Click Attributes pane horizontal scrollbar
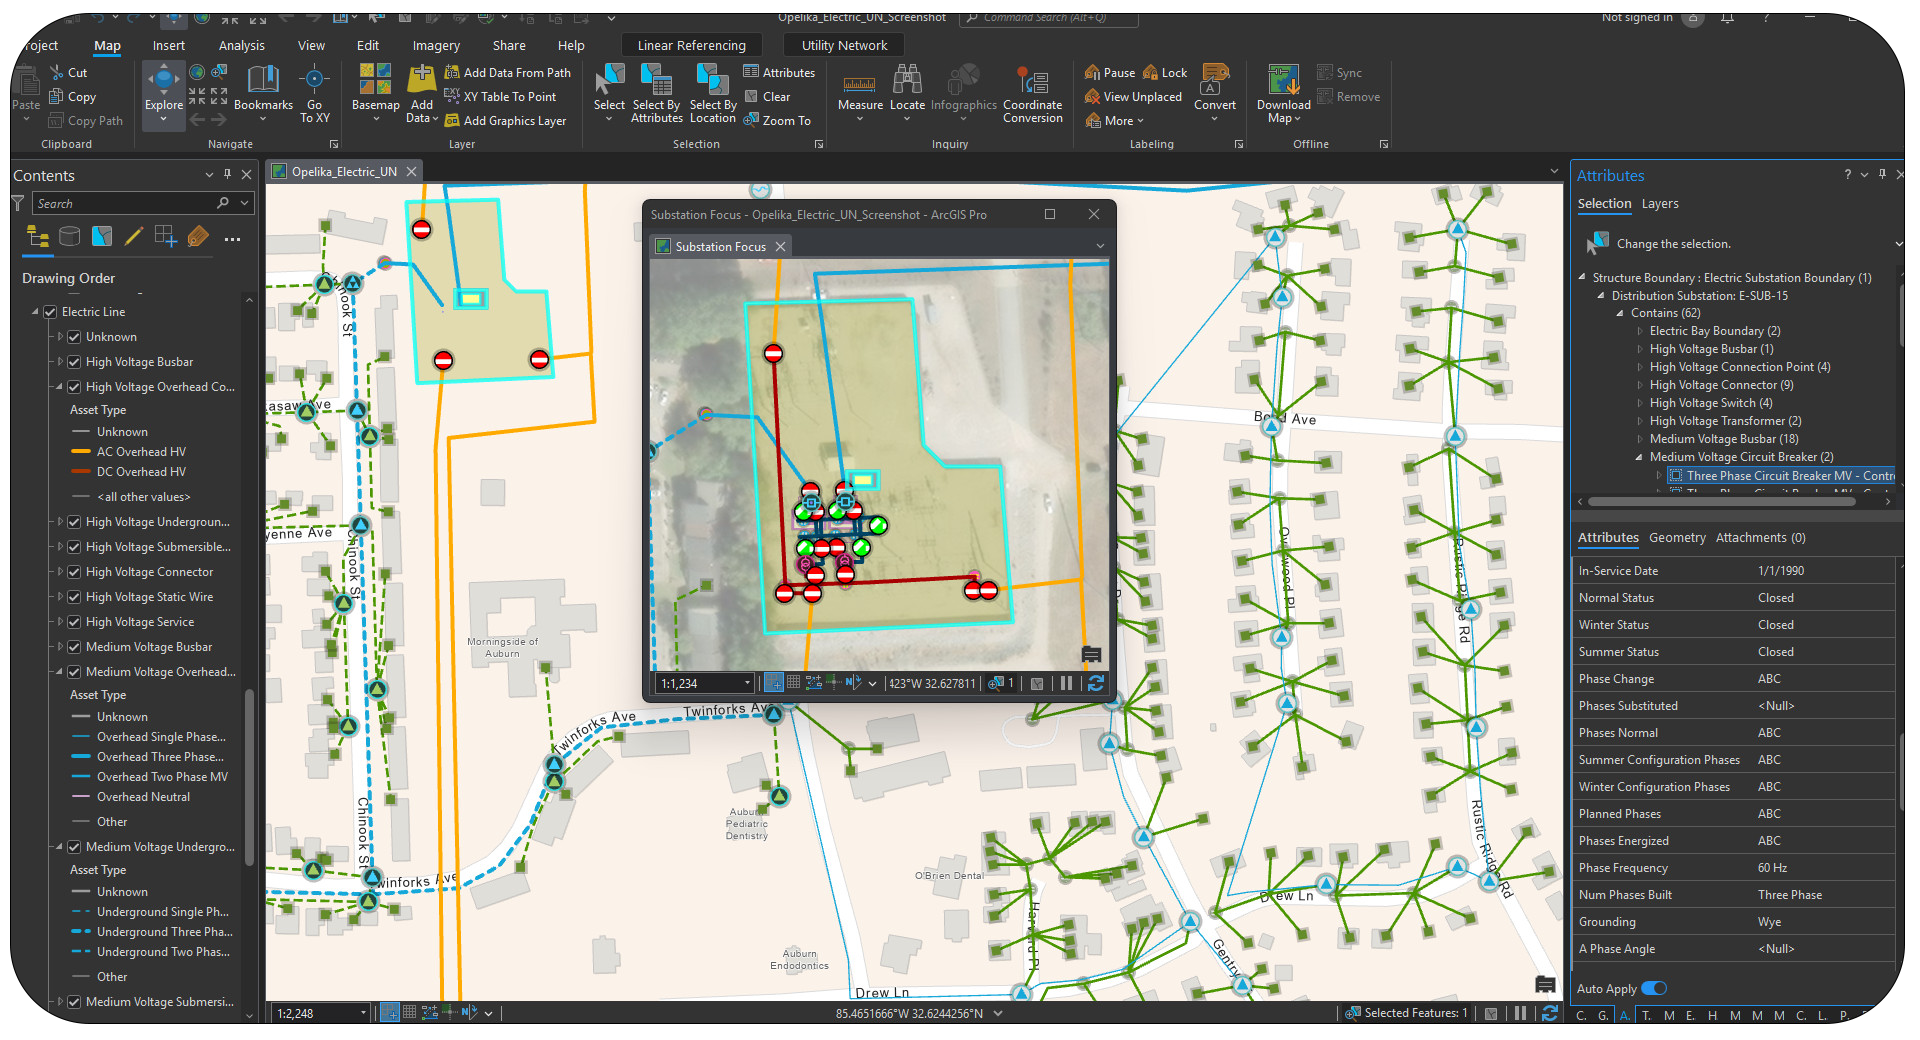Image resolution: width=1920 pixels, height=1040 pixels. point(1721,502)
